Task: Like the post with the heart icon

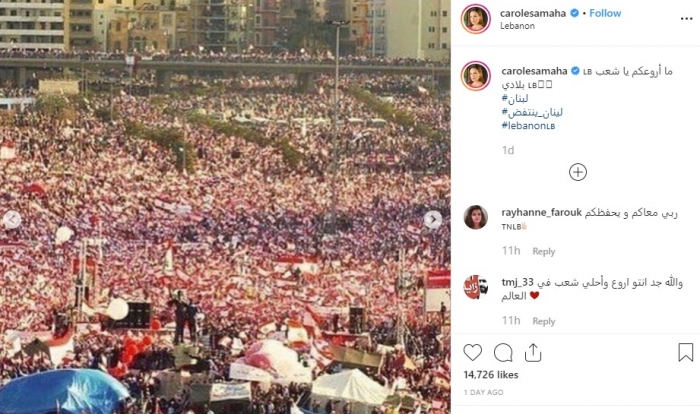Action: pos(472,352)
